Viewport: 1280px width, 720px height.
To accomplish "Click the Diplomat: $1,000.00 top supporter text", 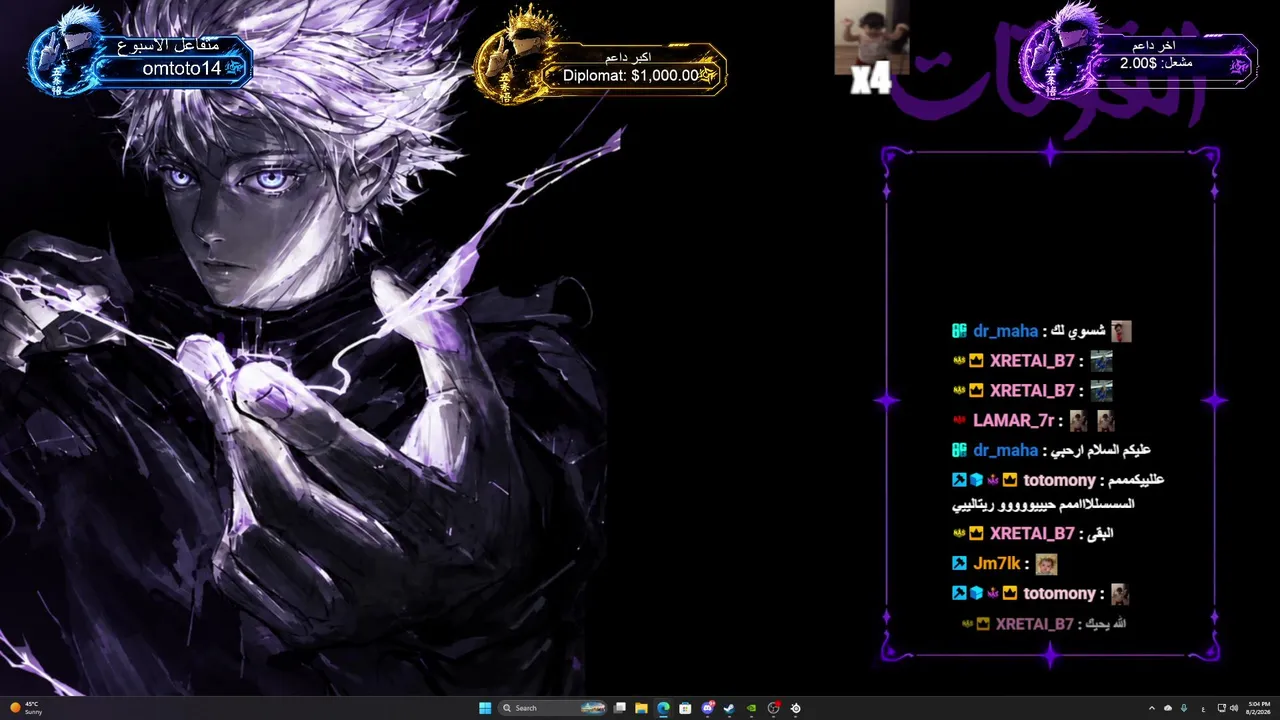I will (631, 75).
